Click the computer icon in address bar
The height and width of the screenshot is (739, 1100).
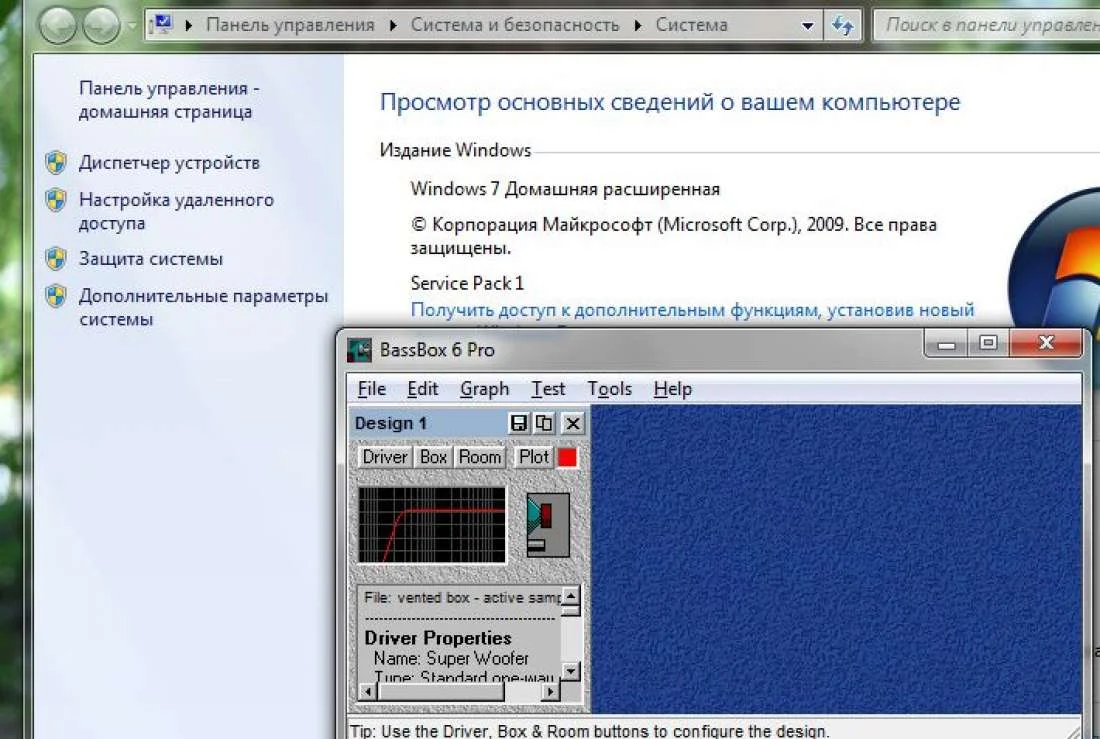coord(162,25)
